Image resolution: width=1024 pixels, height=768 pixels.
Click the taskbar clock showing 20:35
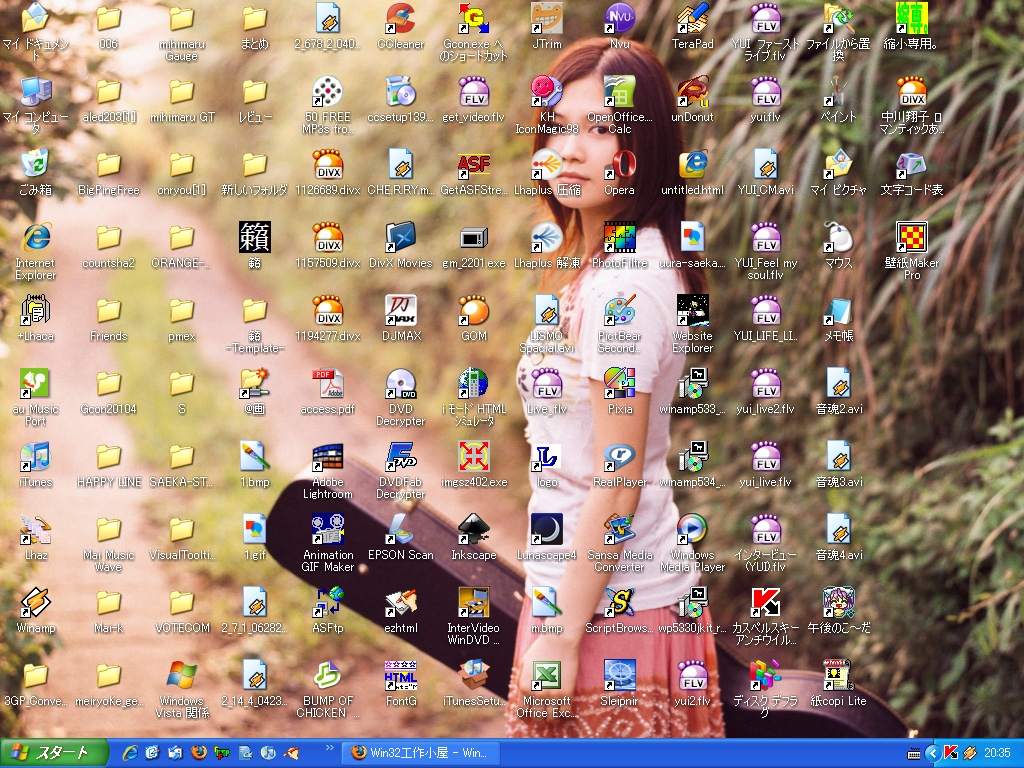pos(997,754)
